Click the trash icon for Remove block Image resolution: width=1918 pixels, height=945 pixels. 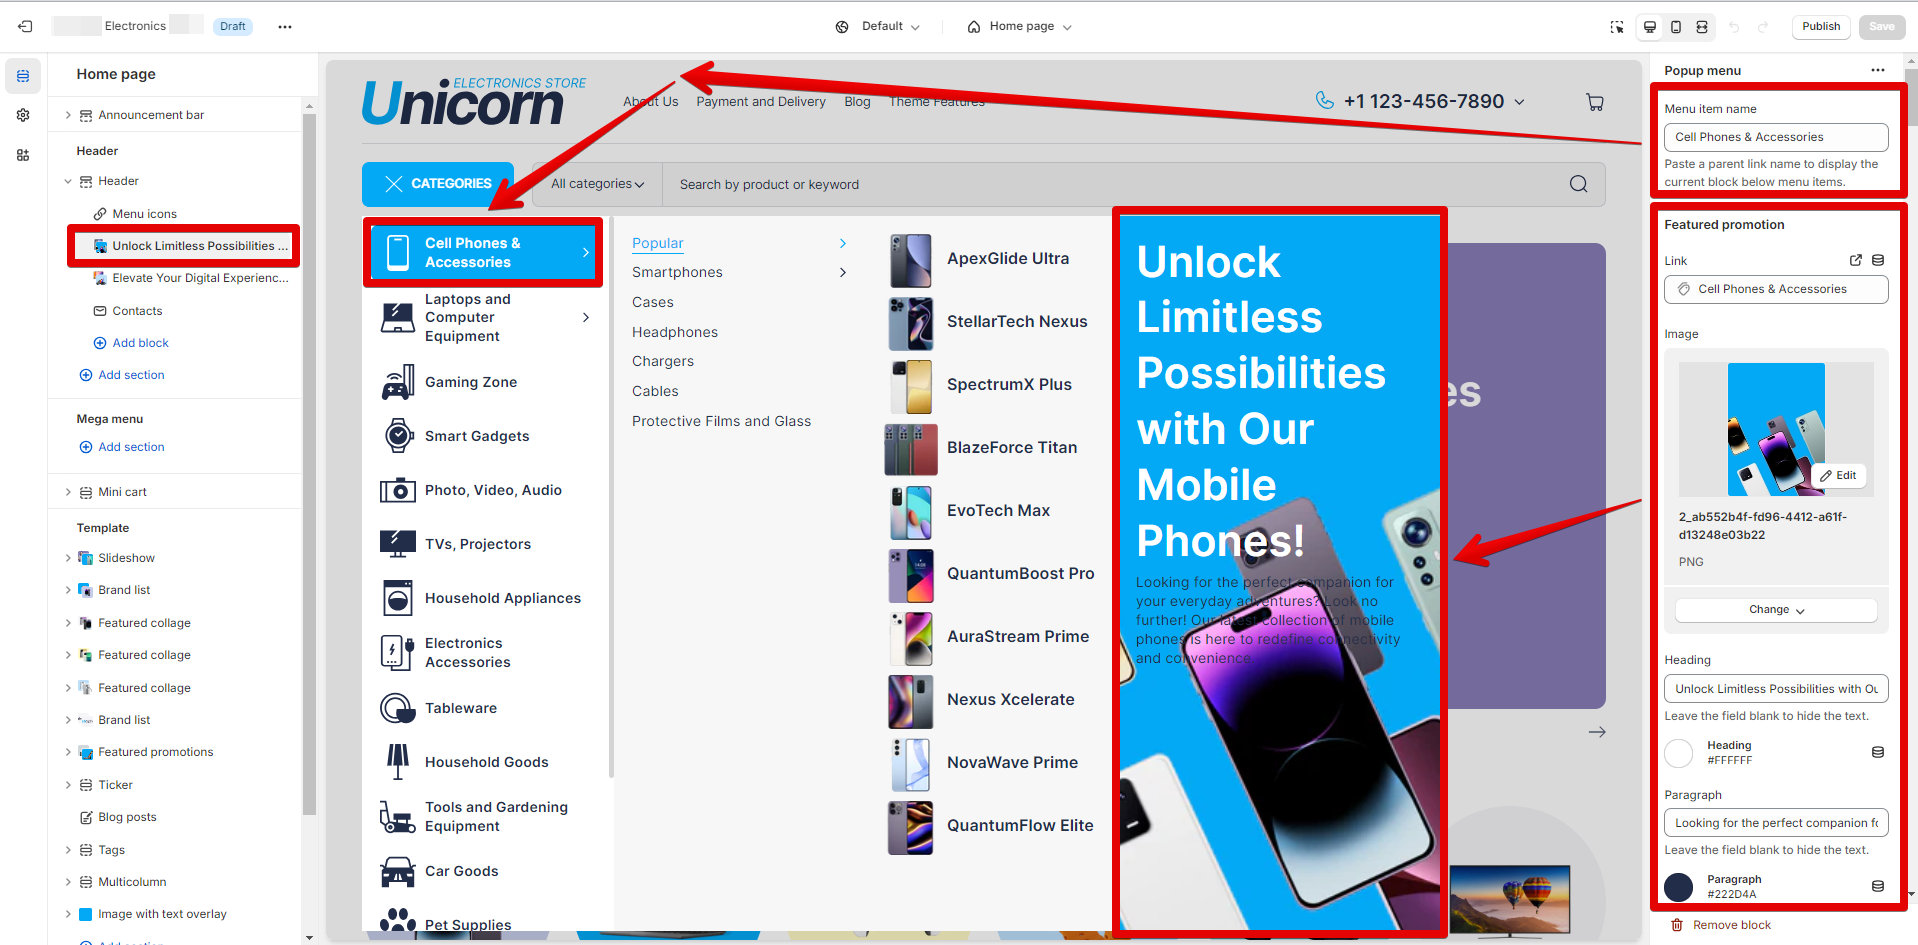tap(1677, 925)
